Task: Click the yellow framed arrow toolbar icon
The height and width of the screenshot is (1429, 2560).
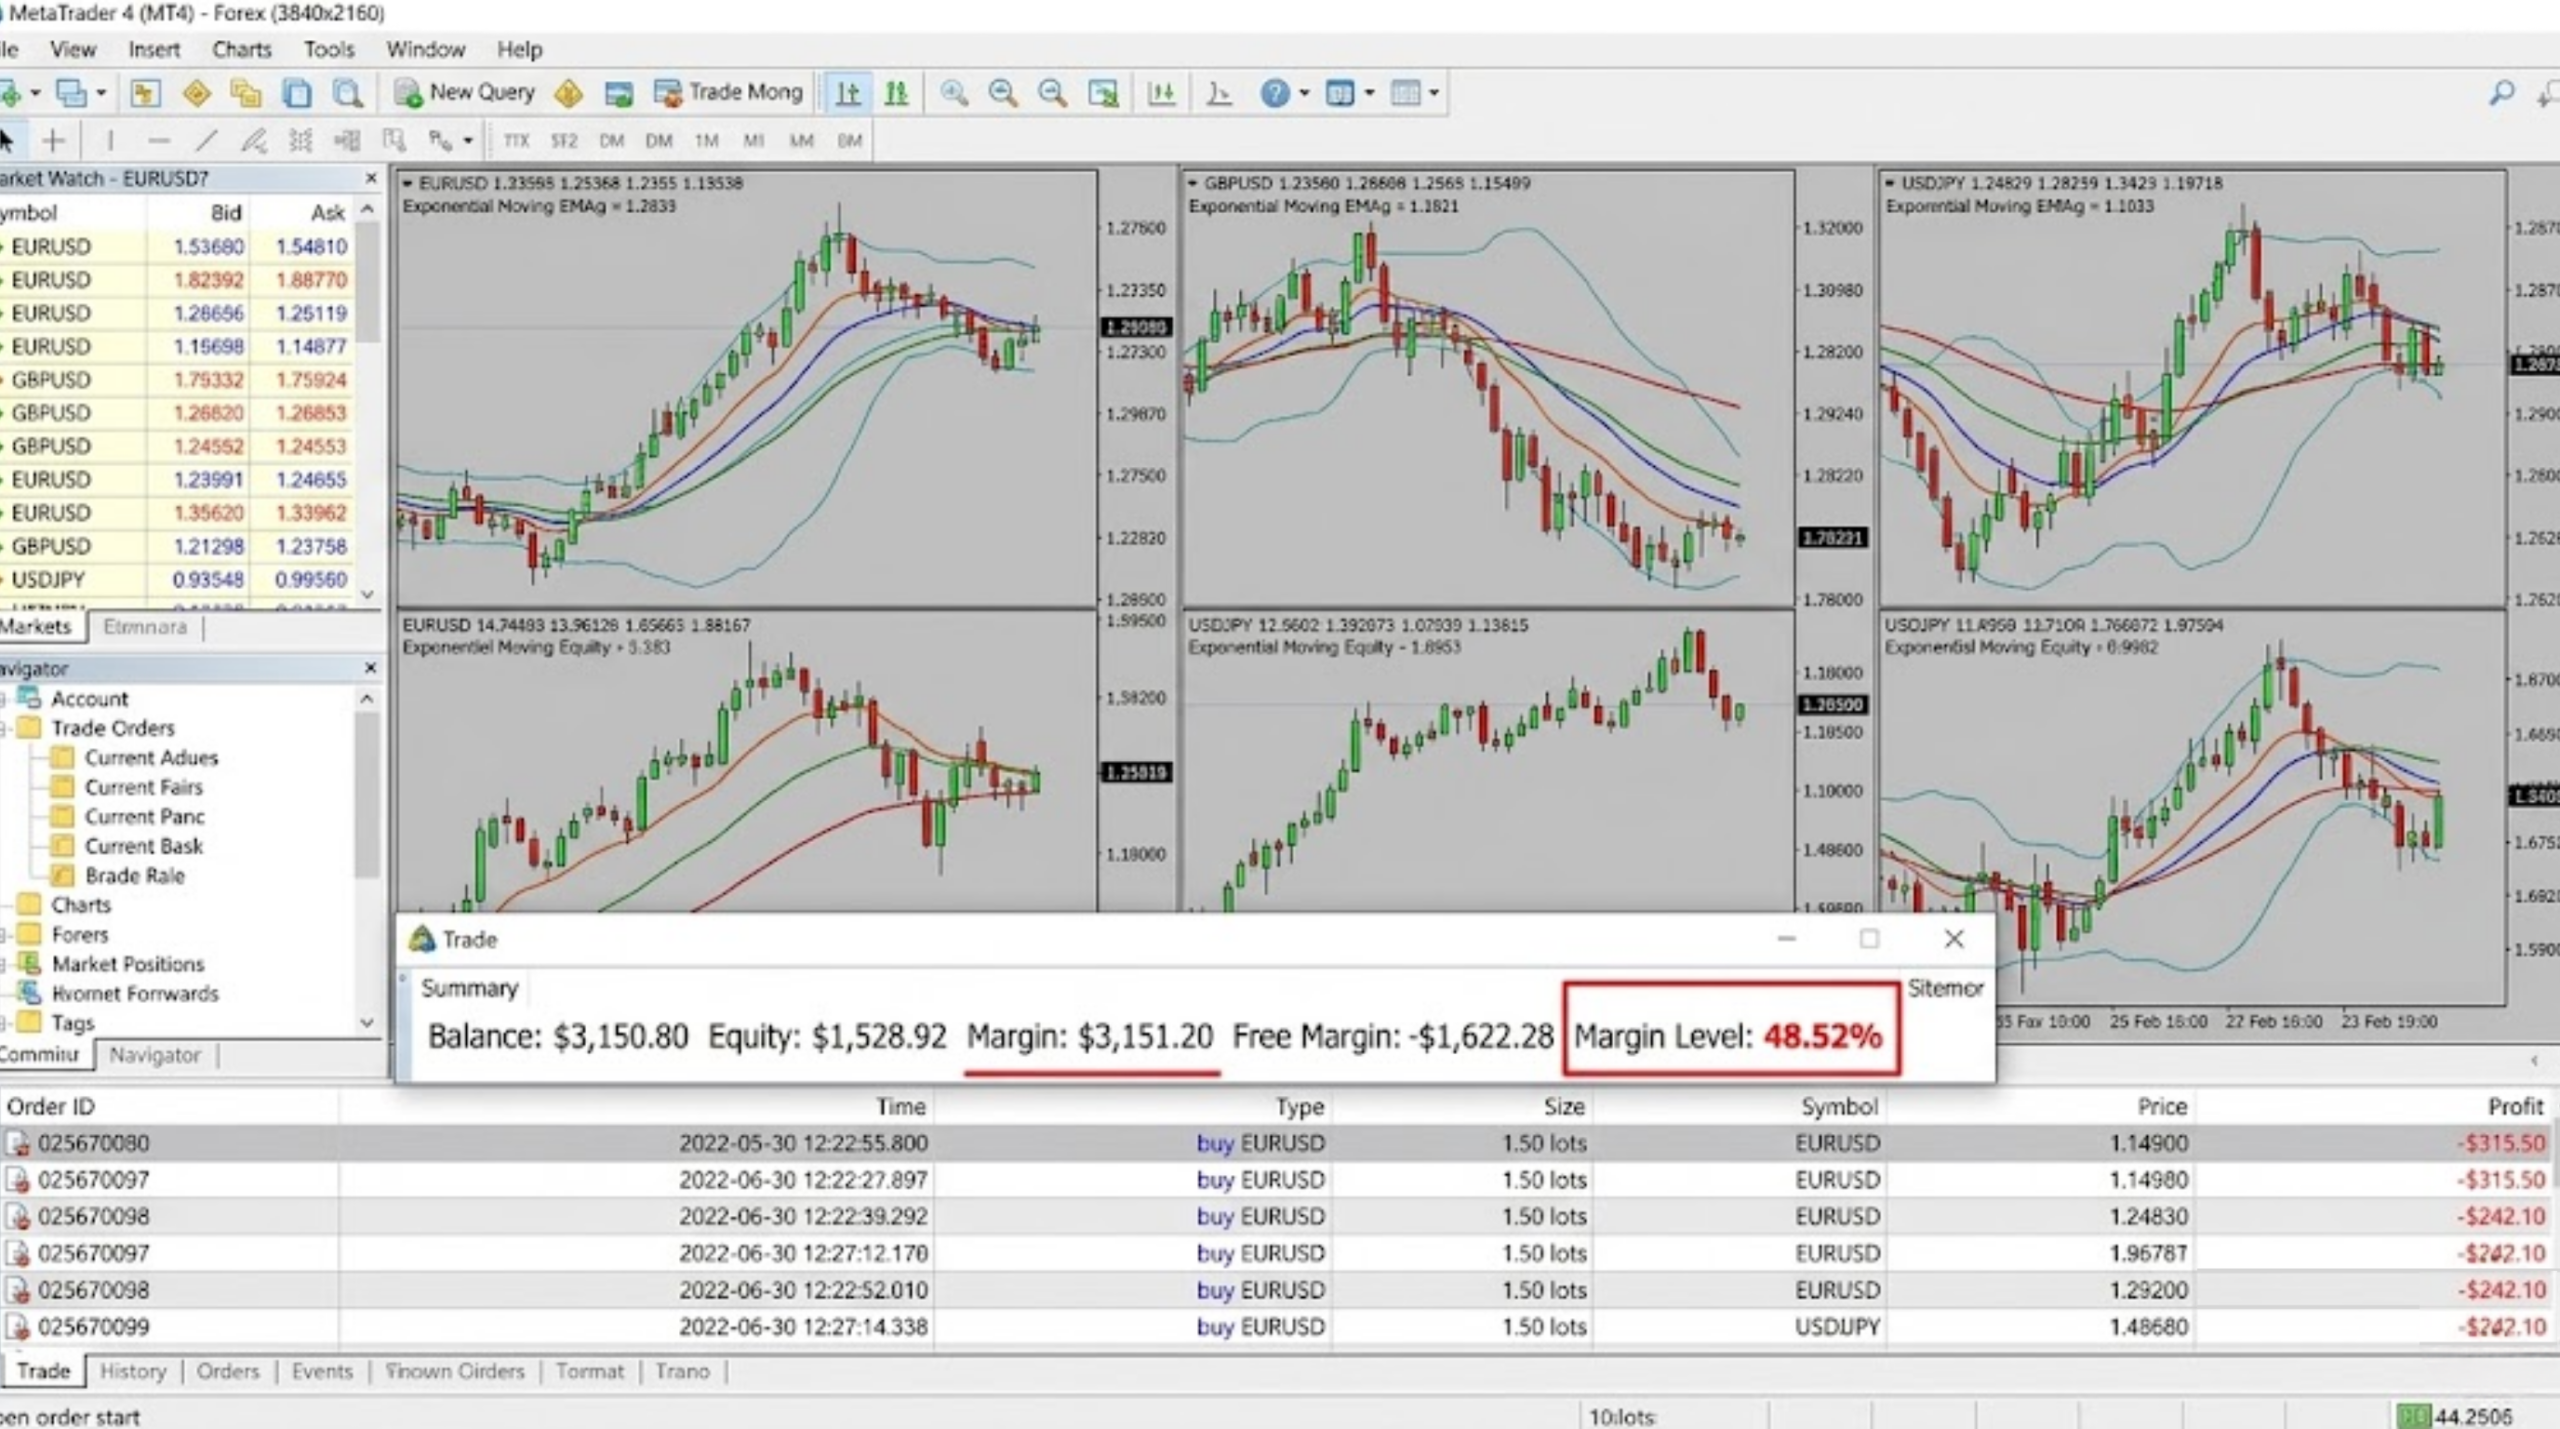Action: [145, 93]
